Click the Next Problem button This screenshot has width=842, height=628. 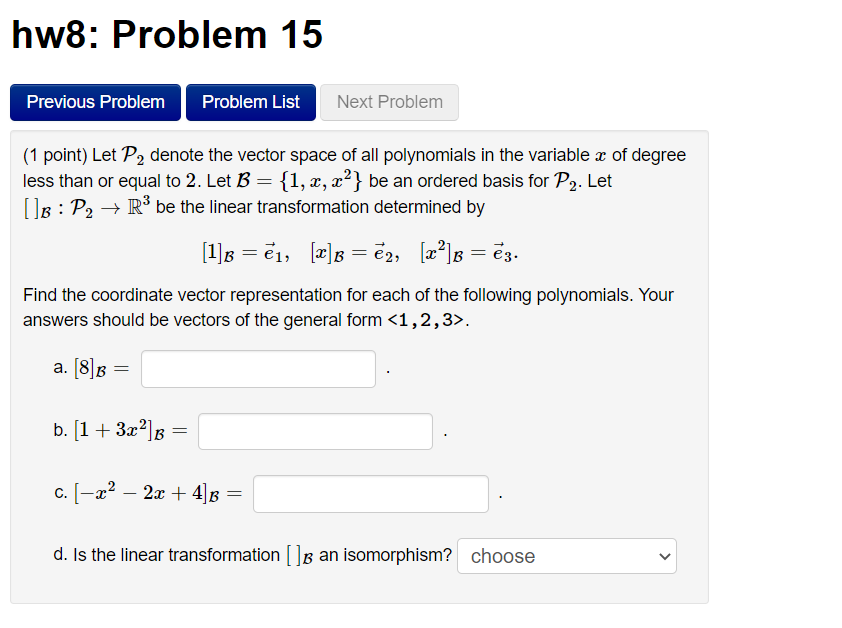click(x=388, y=102)
